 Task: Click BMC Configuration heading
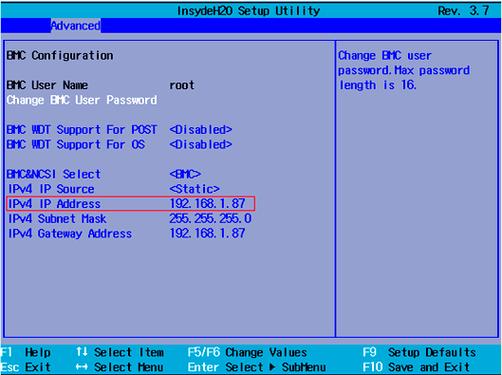[60, 55]
